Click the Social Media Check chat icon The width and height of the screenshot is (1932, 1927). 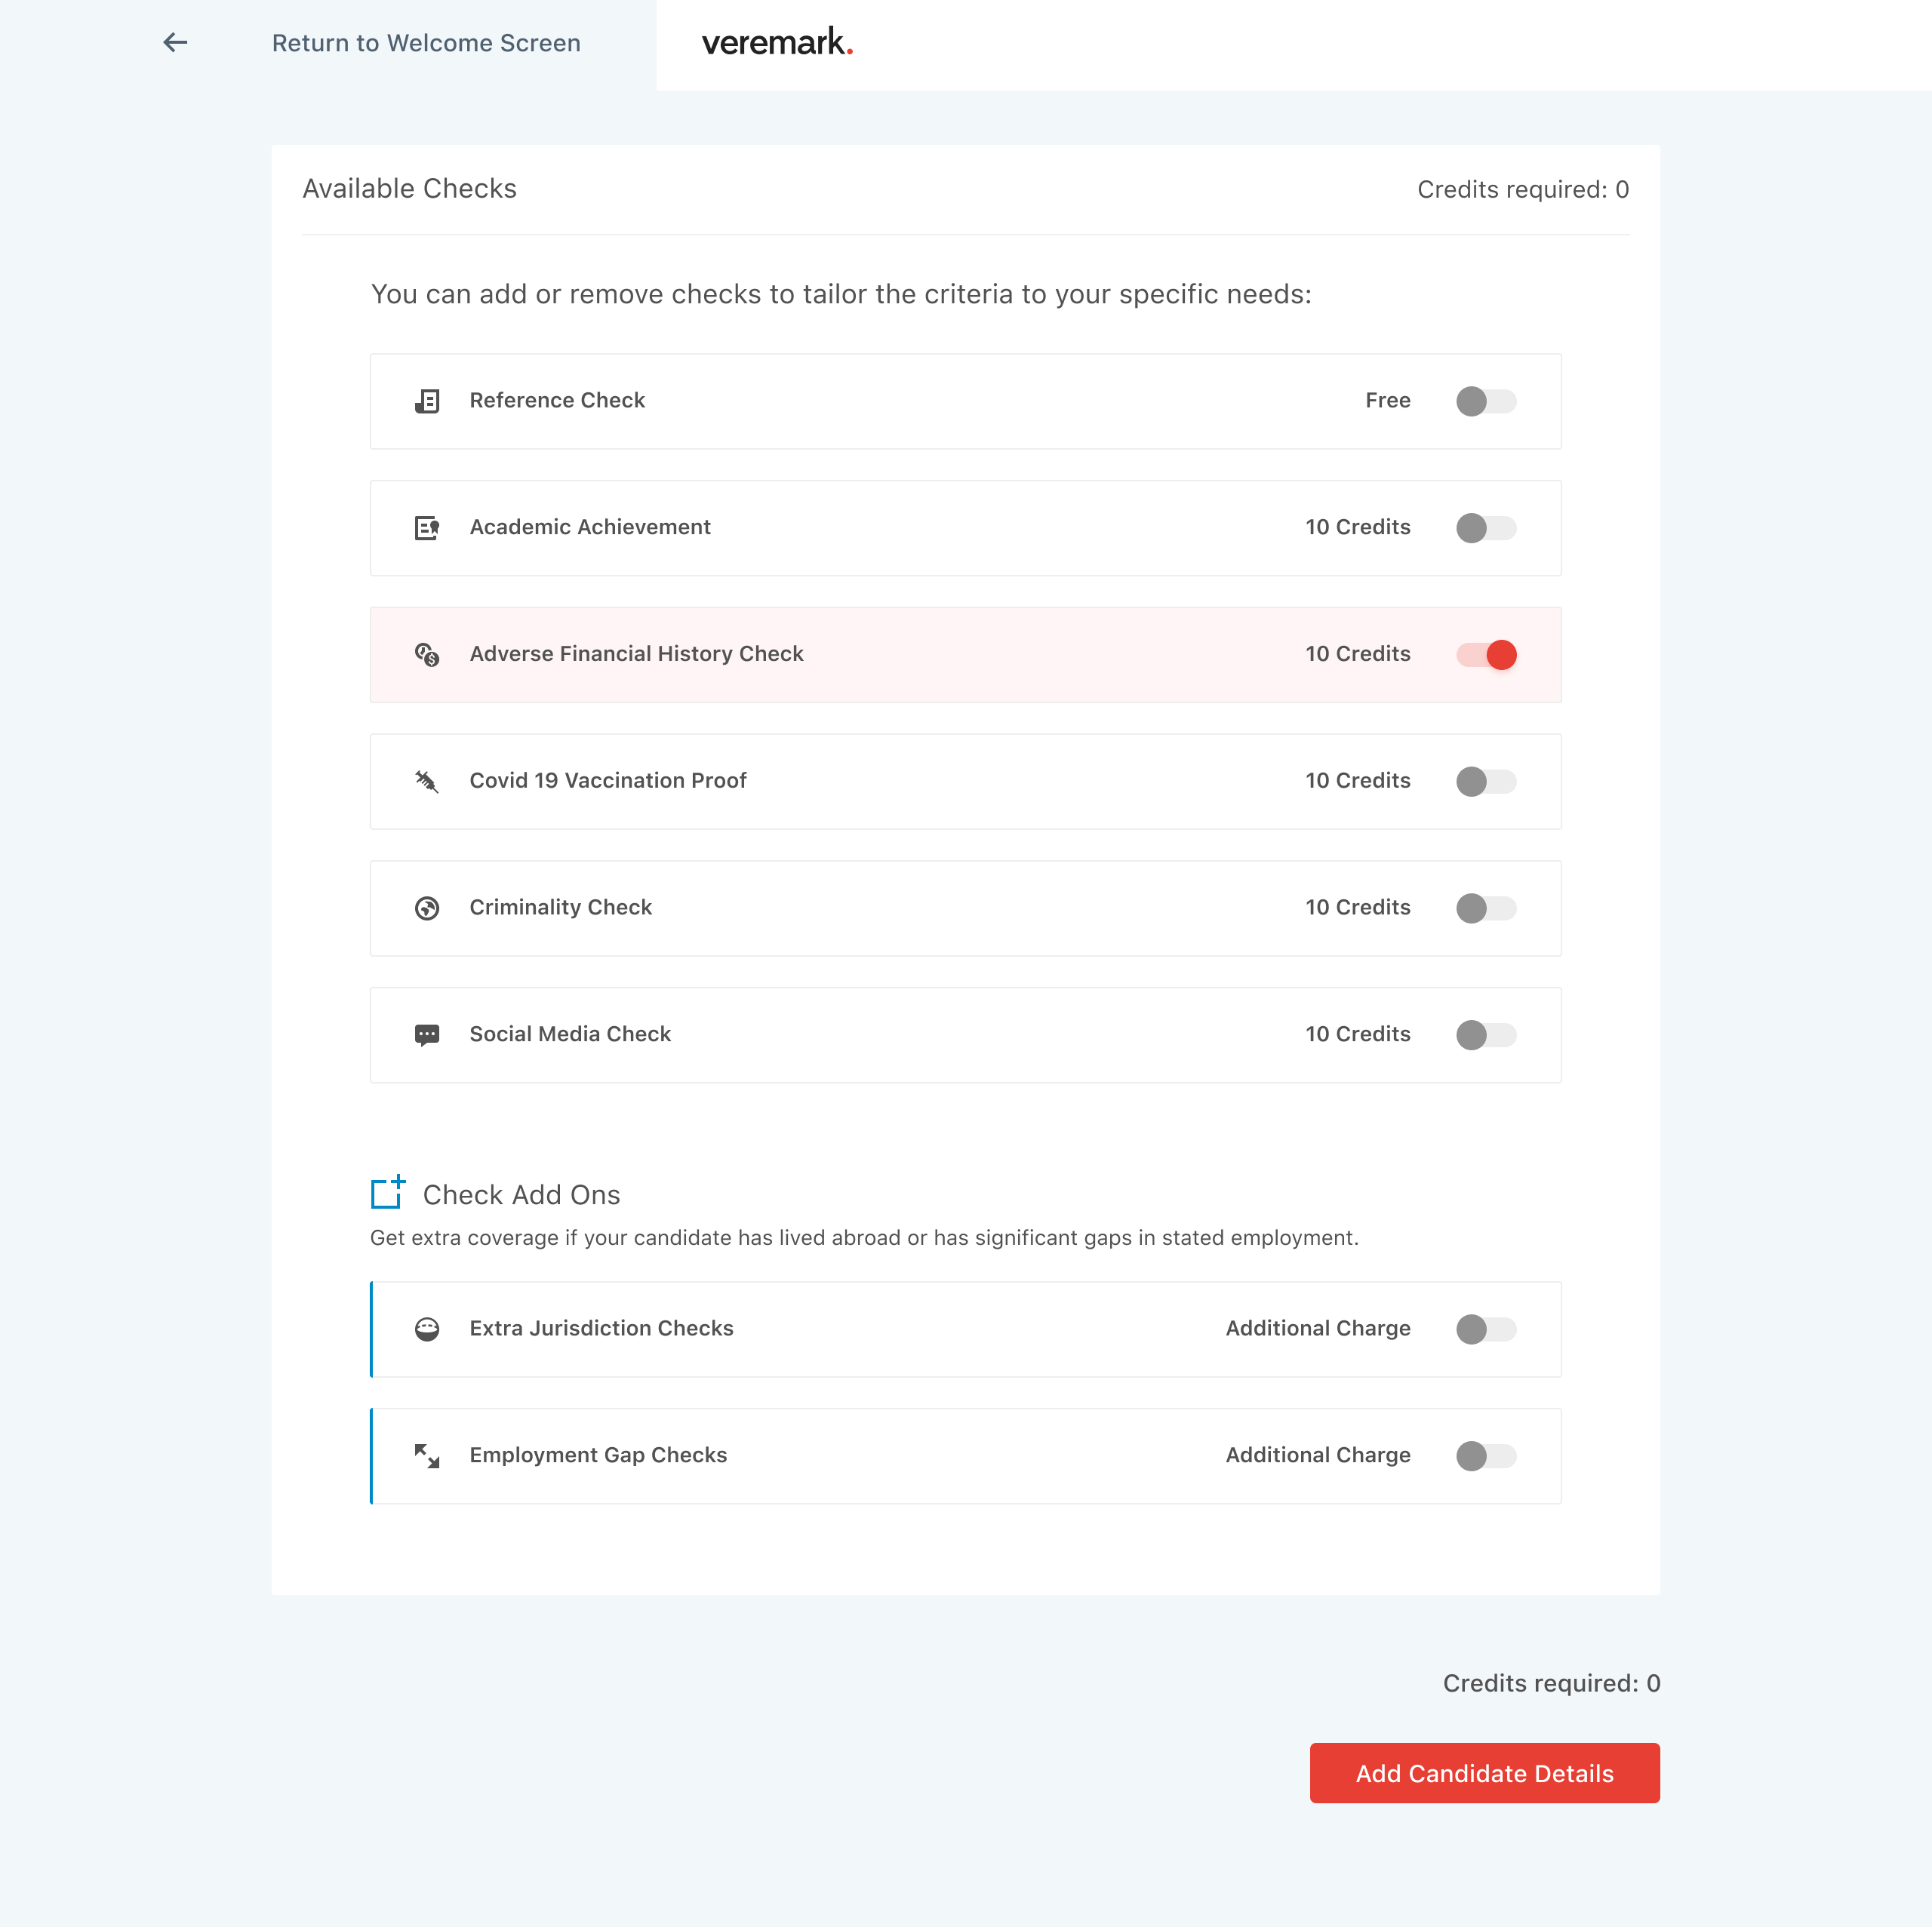[427, 1034]
